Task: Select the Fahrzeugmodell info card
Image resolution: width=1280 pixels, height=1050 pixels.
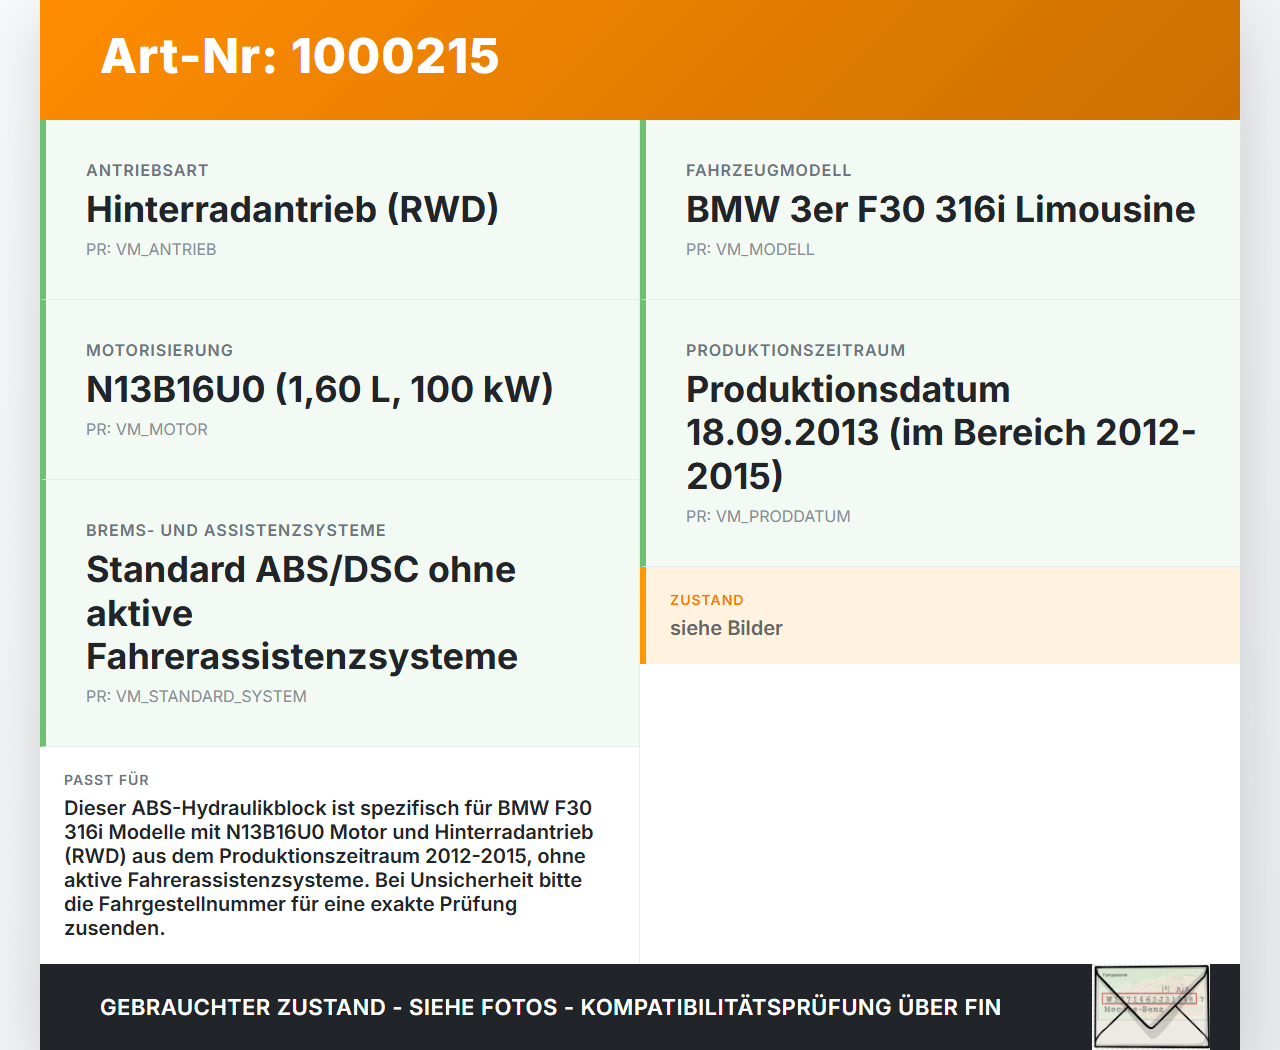Action: 940,210
